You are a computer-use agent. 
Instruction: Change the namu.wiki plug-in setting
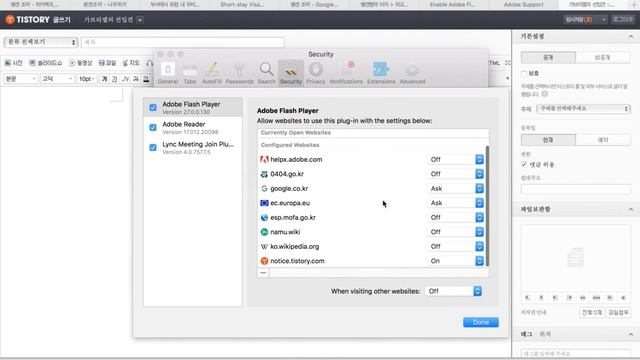(456, 232)
